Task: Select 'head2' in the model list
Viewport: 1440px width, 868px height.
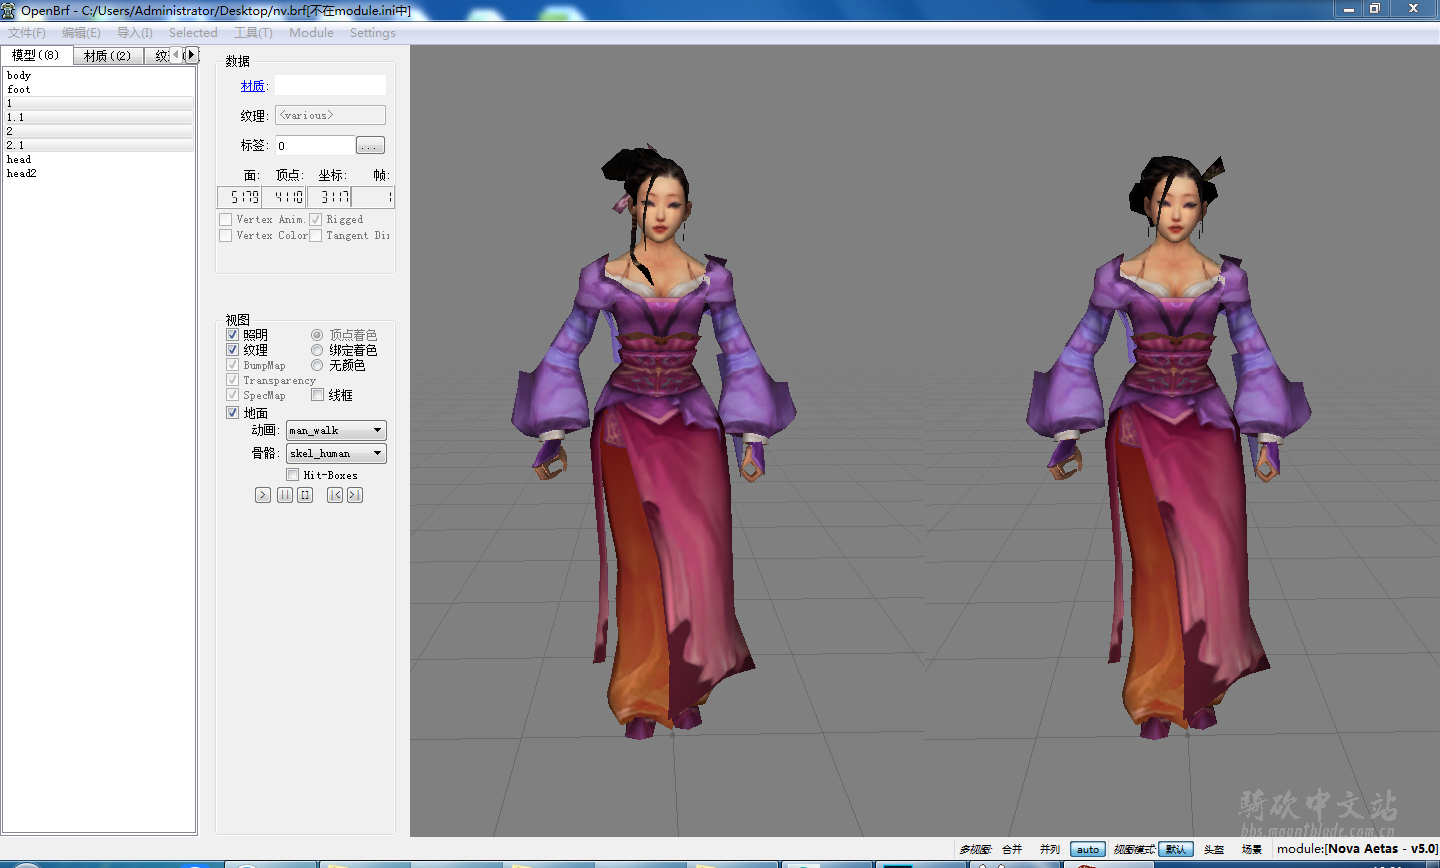Action: 98,173
